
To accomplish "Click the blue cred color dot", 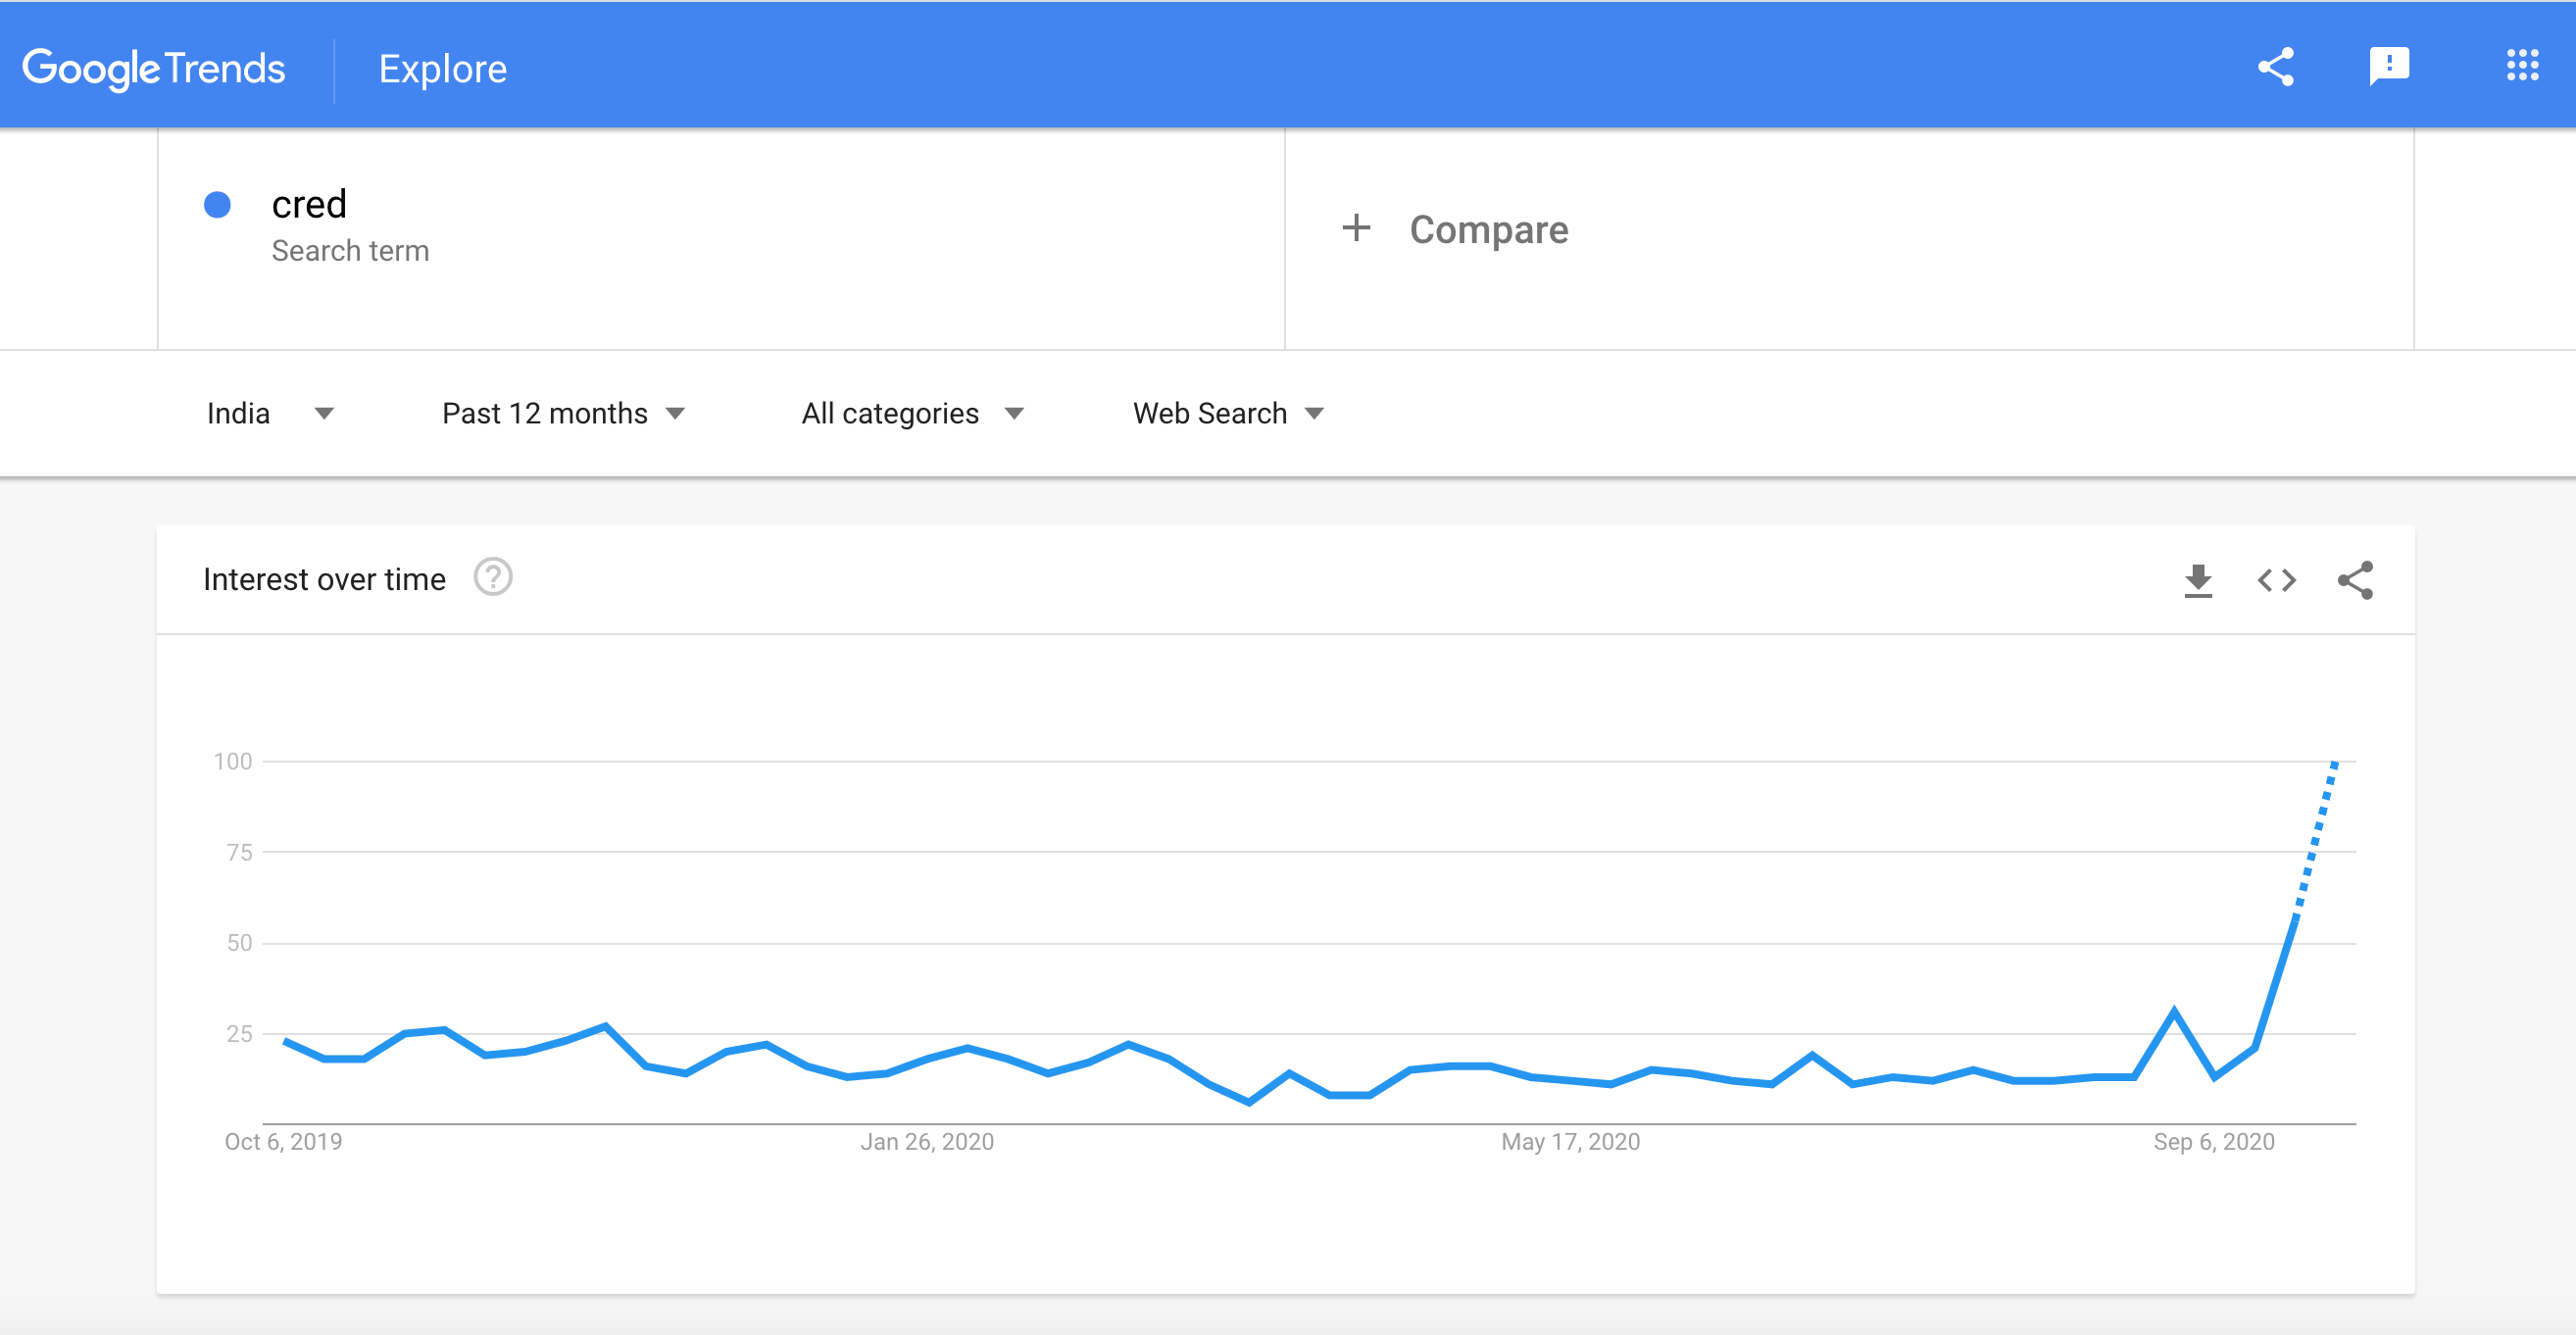I will tap(217, 204).
